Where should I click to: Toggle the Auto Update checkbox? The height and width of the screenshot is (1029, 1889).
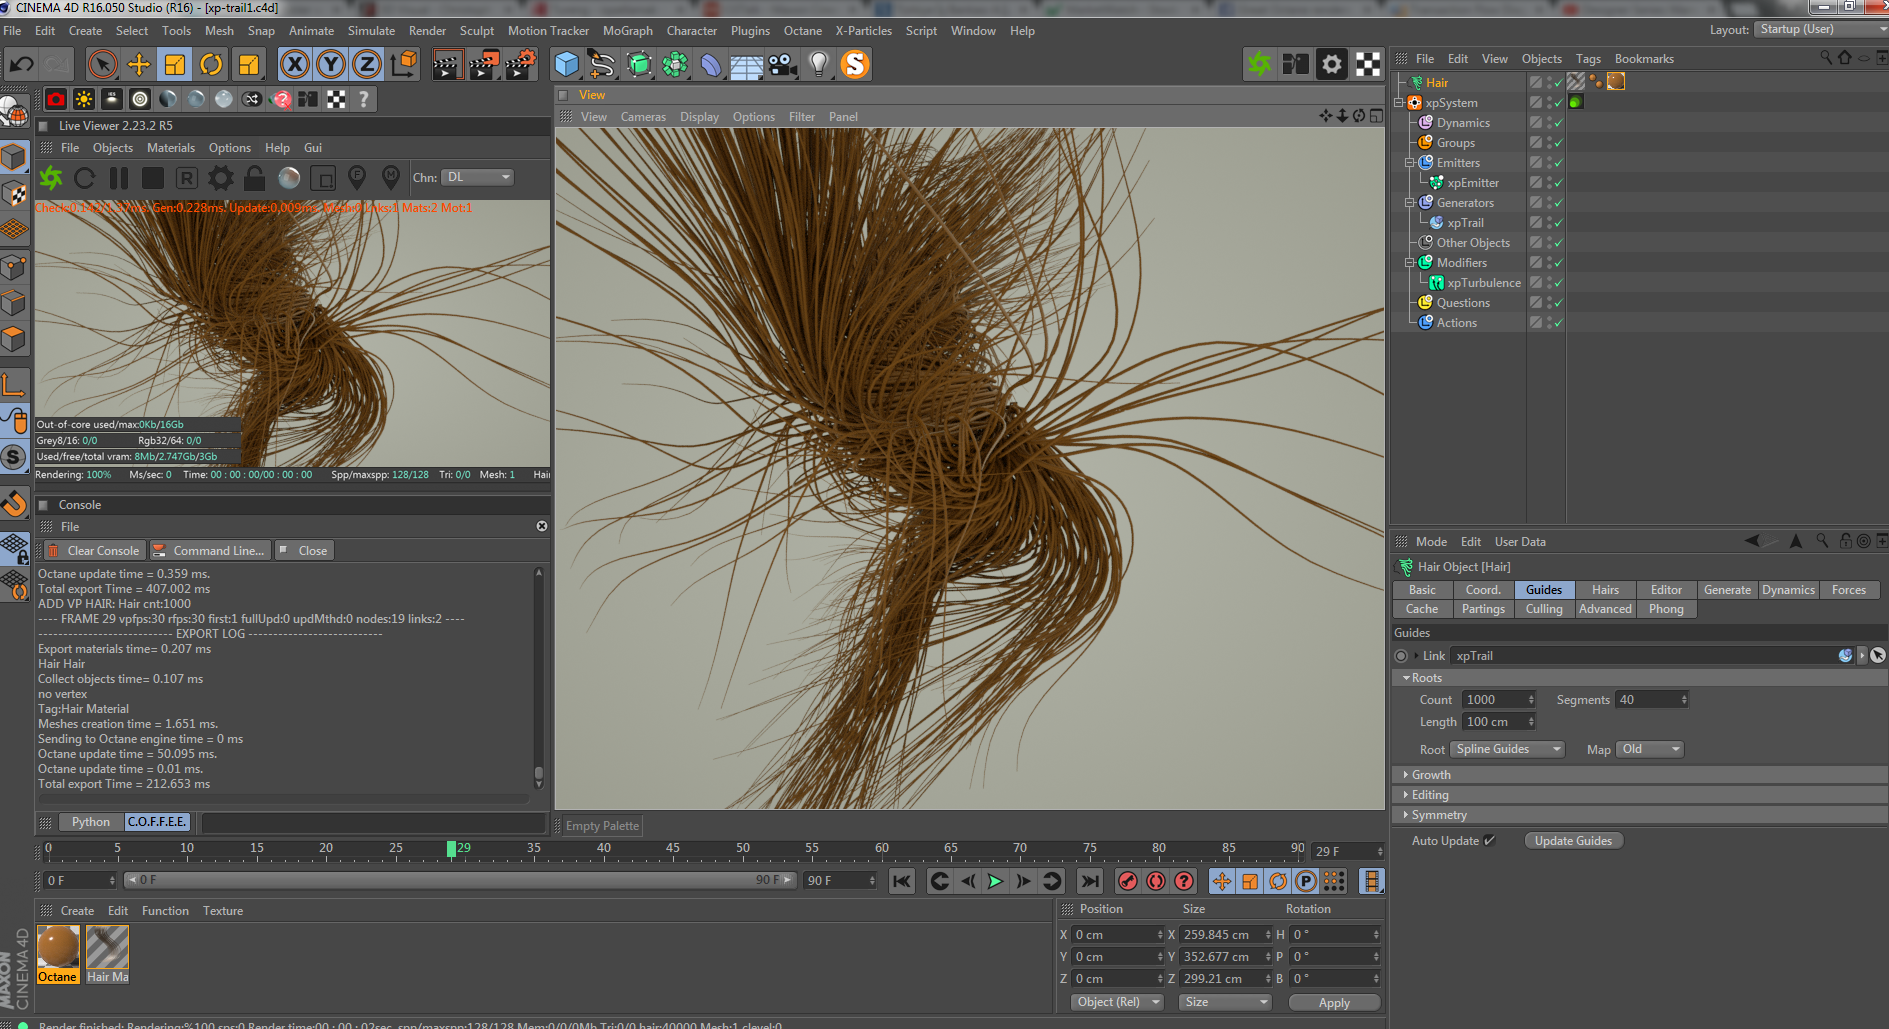[x=1490, y=841]
